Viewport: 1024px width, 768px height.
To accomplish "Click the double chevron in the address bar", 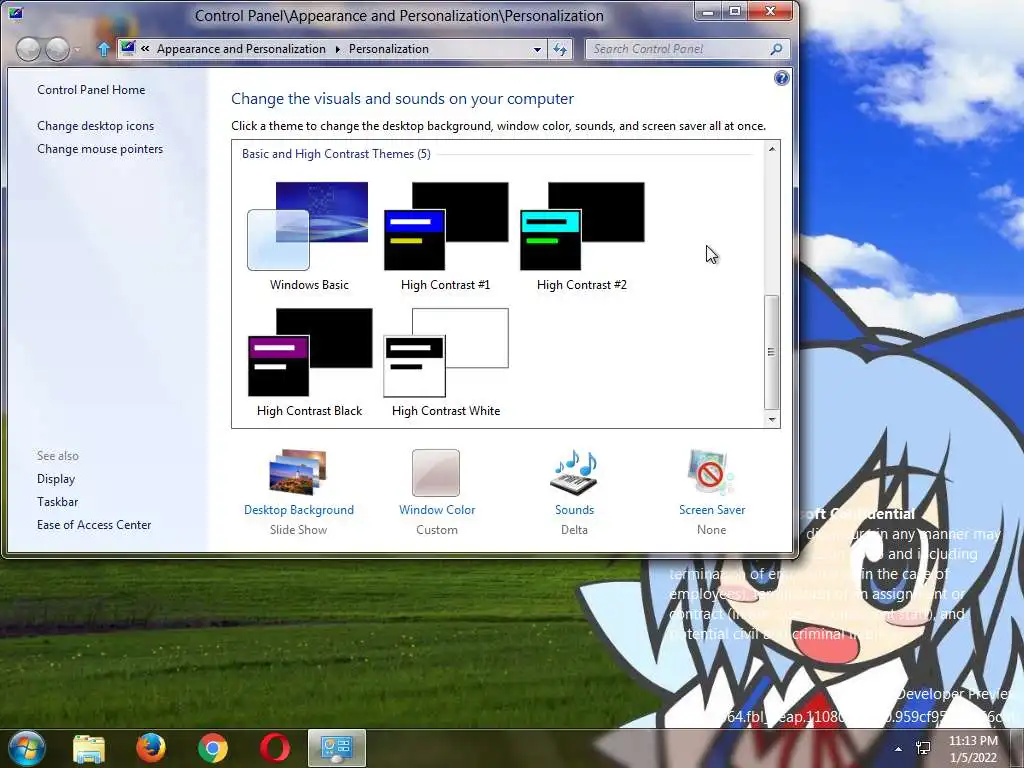I will coord(145,48).
